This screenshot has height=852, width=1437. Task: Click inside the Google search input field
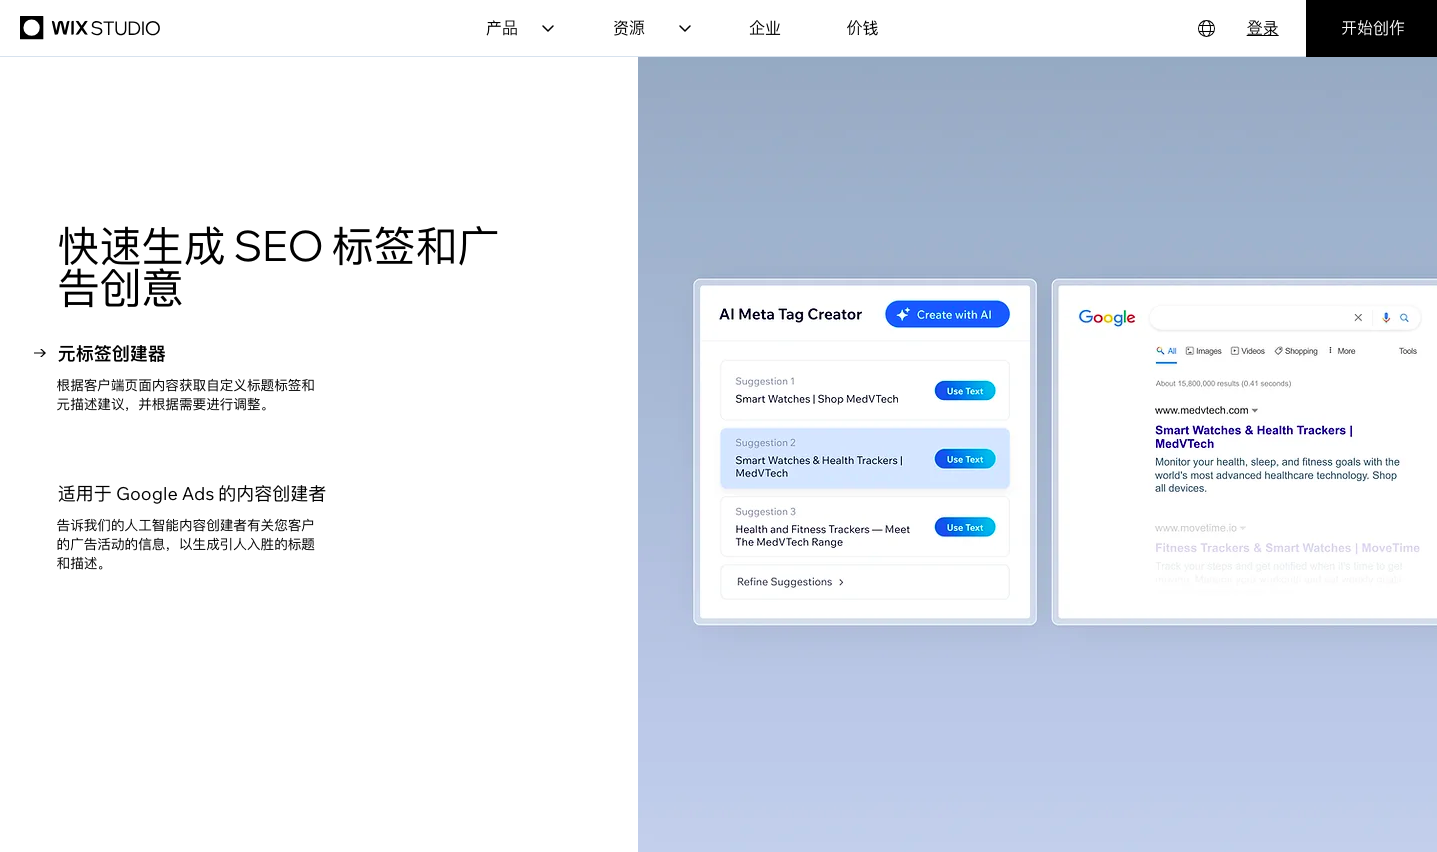pyautogui.click(x=1250, y=318)
